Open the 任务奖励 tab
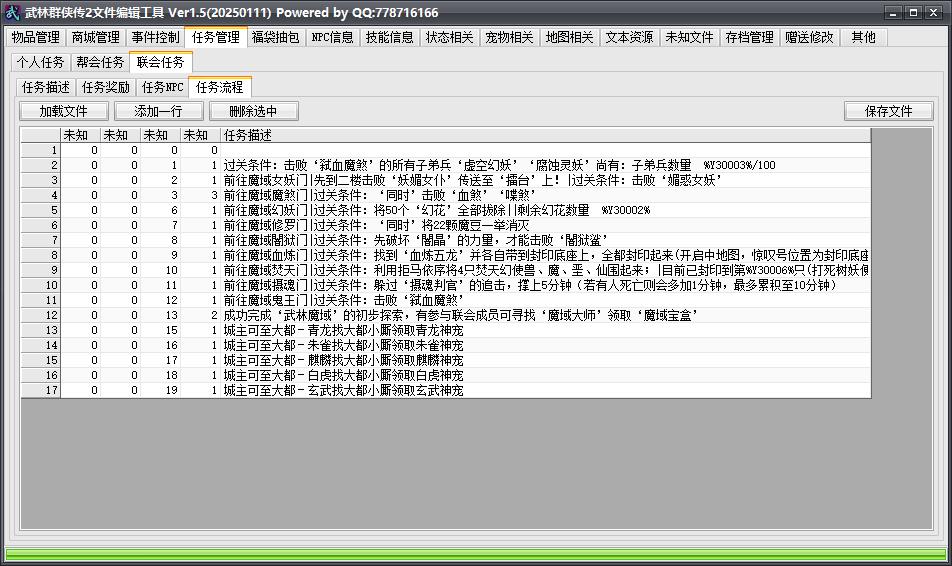This screenshot has width=952, height=566. click(106, 87)
